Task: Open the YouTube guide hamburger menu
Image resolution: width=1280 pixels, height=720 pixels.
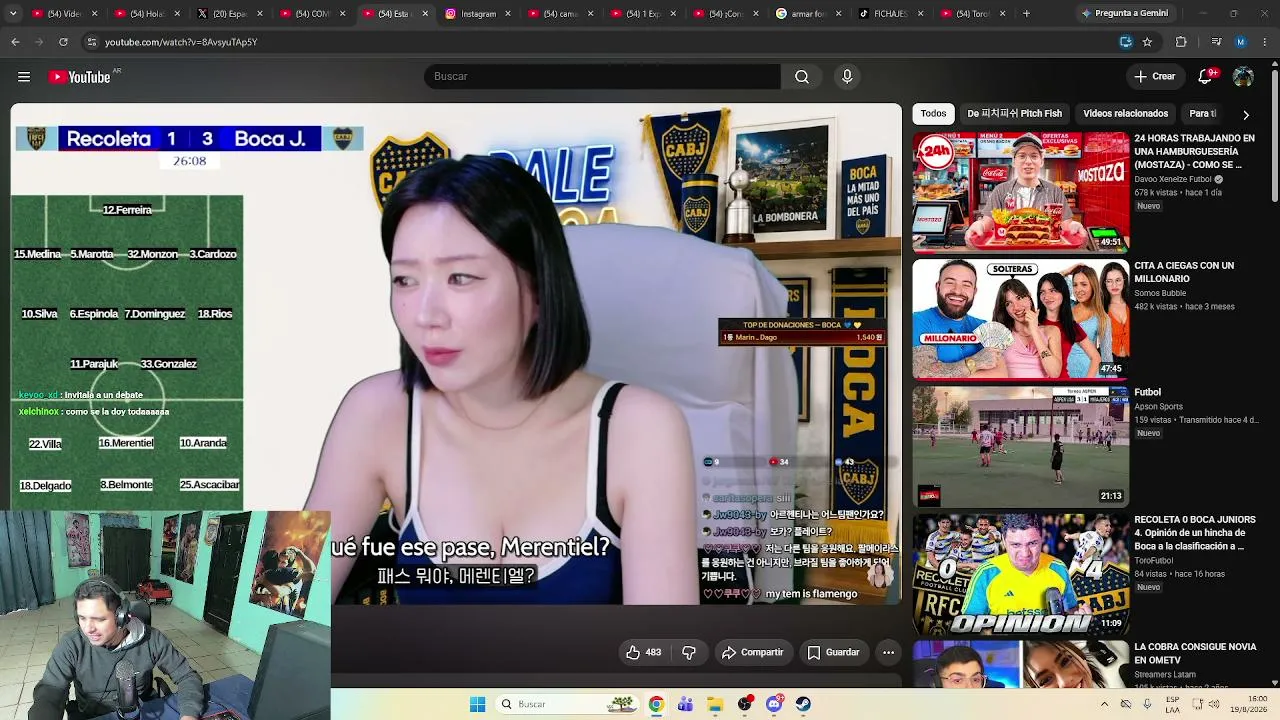Action: pyautogui.click(x=24, y=77)
